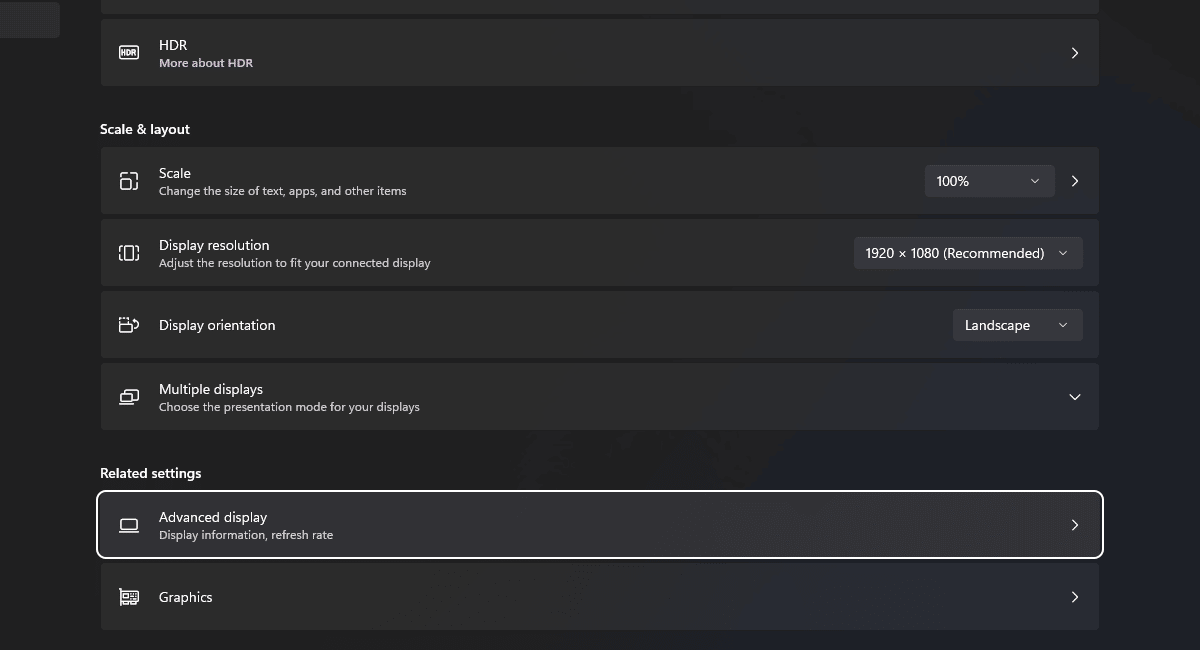Screen dimensions: 1200x650
Task: Click the Display orientation icon
Action: (129, 325)
